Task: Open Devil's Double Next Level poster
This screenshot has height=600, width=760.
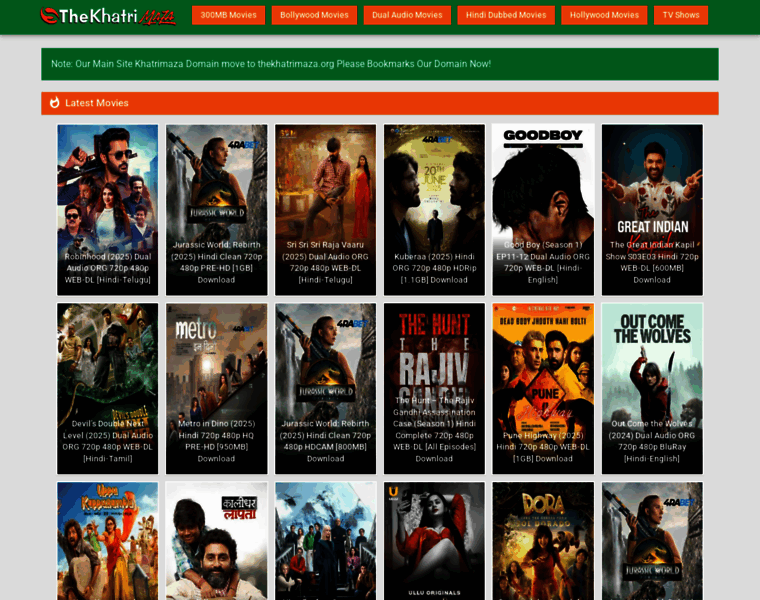Action: point(108,389)
